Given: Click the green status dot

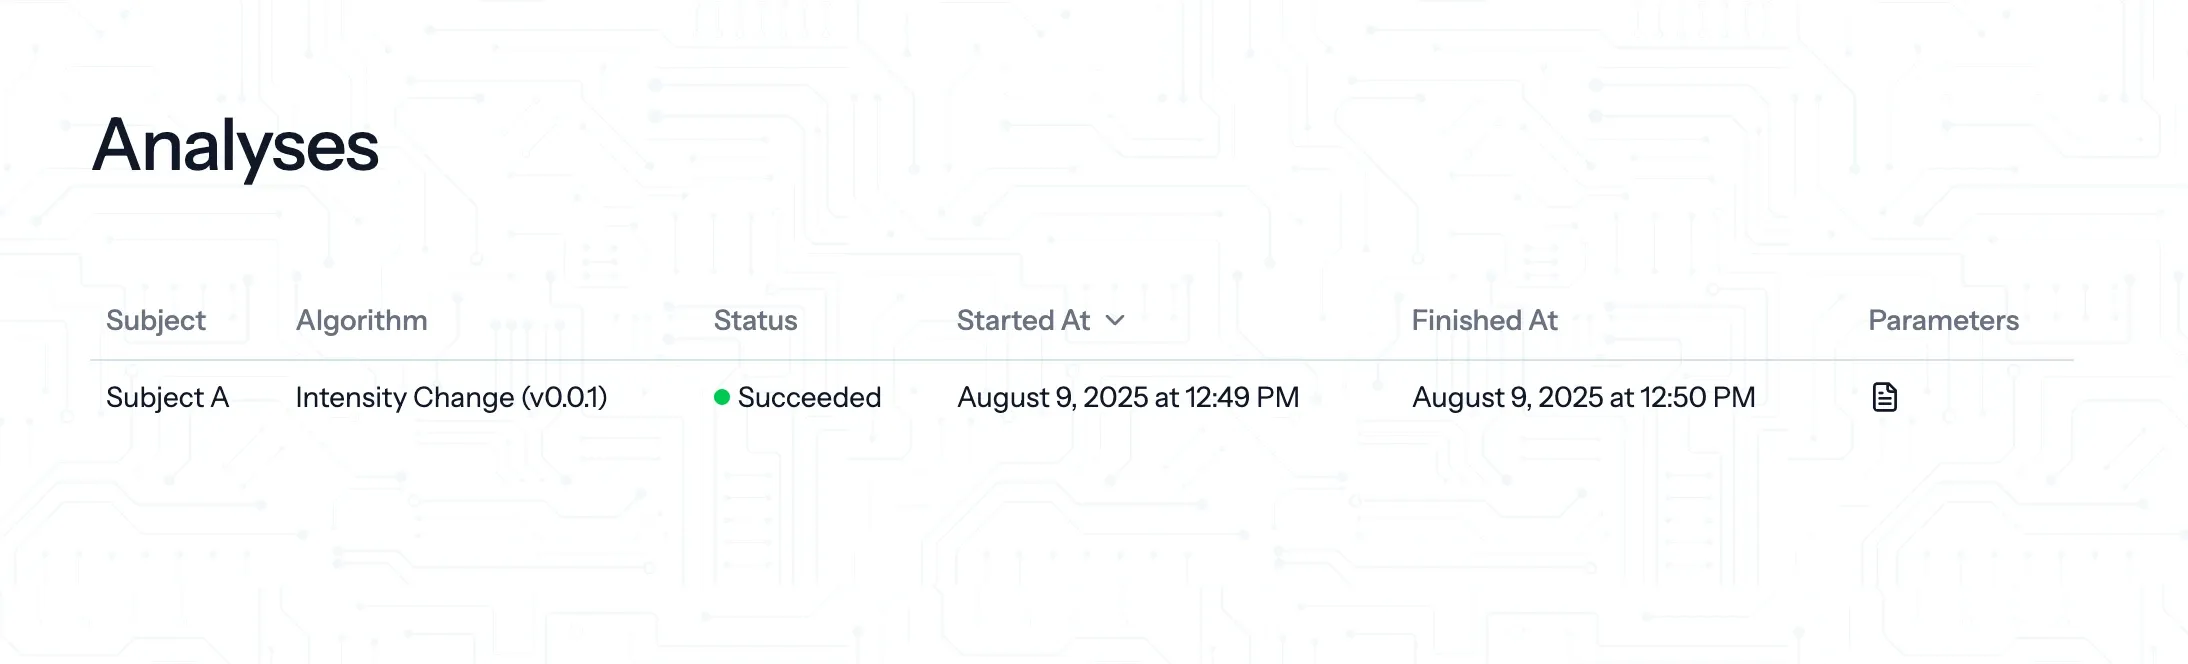Looking at the screenshot, I should pyautogui.click(x=722, y=397).
